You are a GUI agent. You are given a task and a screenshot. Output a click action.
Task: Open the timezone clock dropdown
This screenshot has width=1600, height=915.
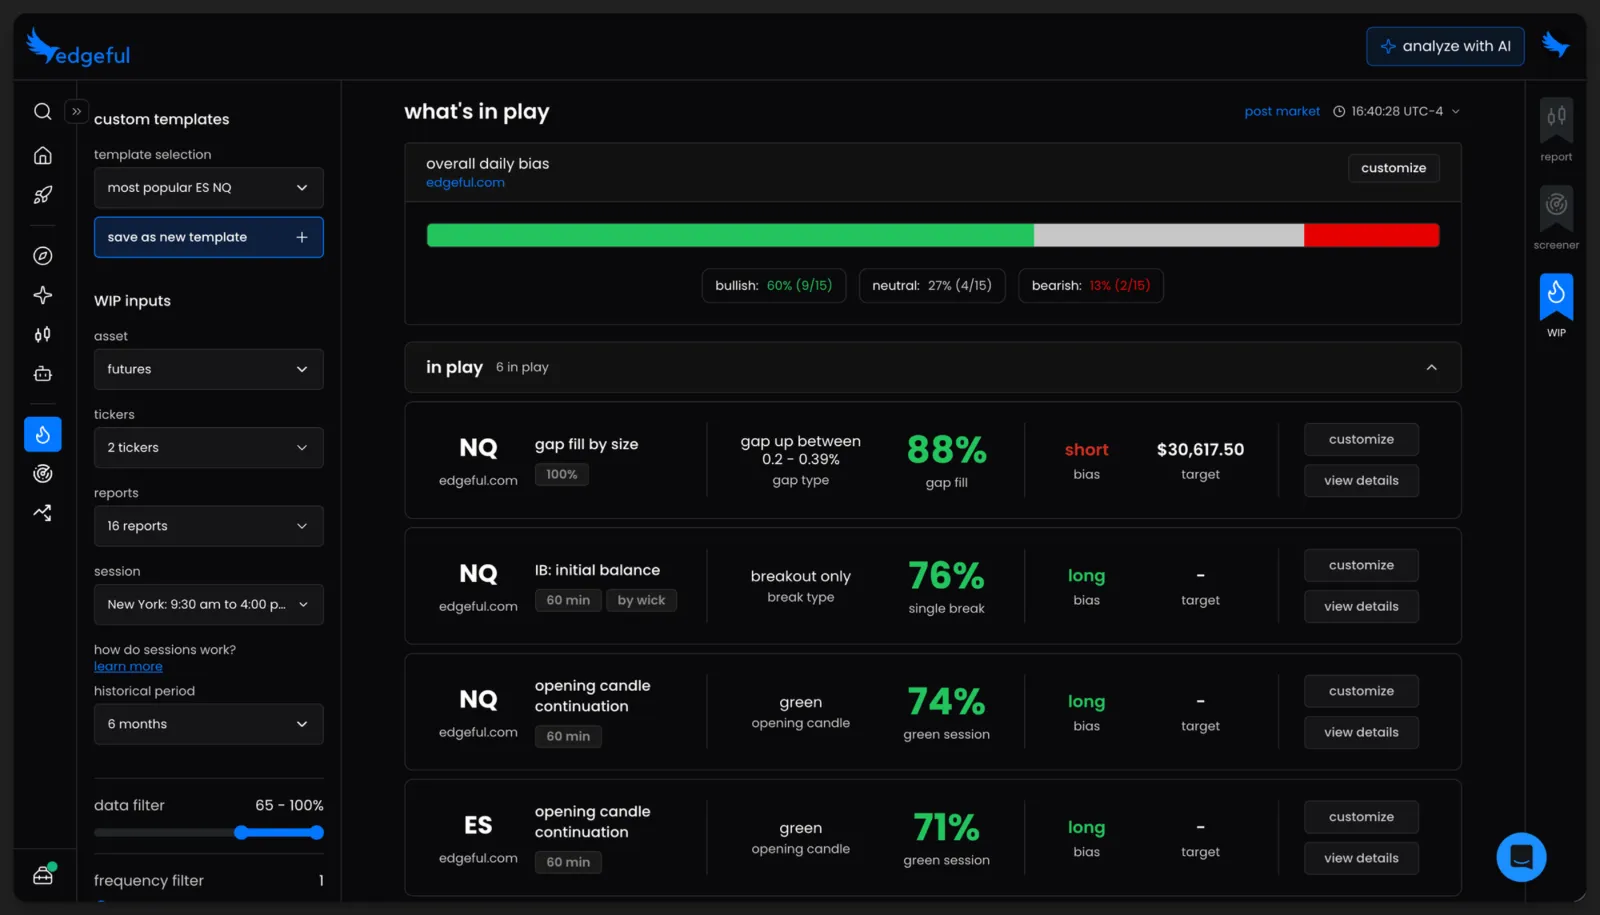tap(1396, 111)
